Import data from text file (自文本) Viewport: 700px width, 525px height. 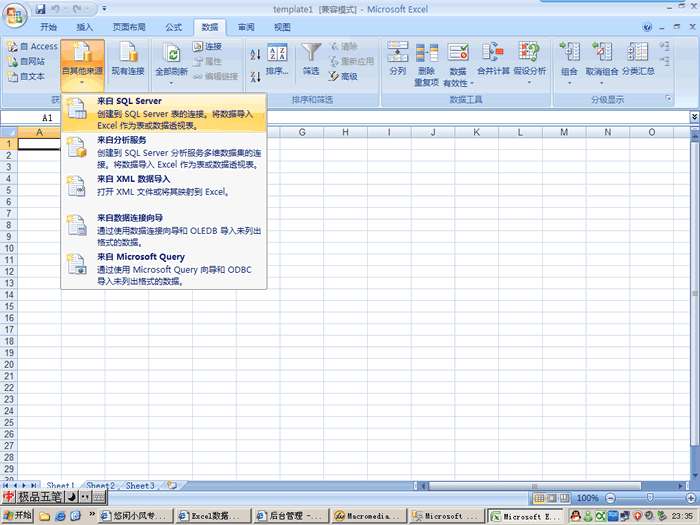[x=26, y=76]
